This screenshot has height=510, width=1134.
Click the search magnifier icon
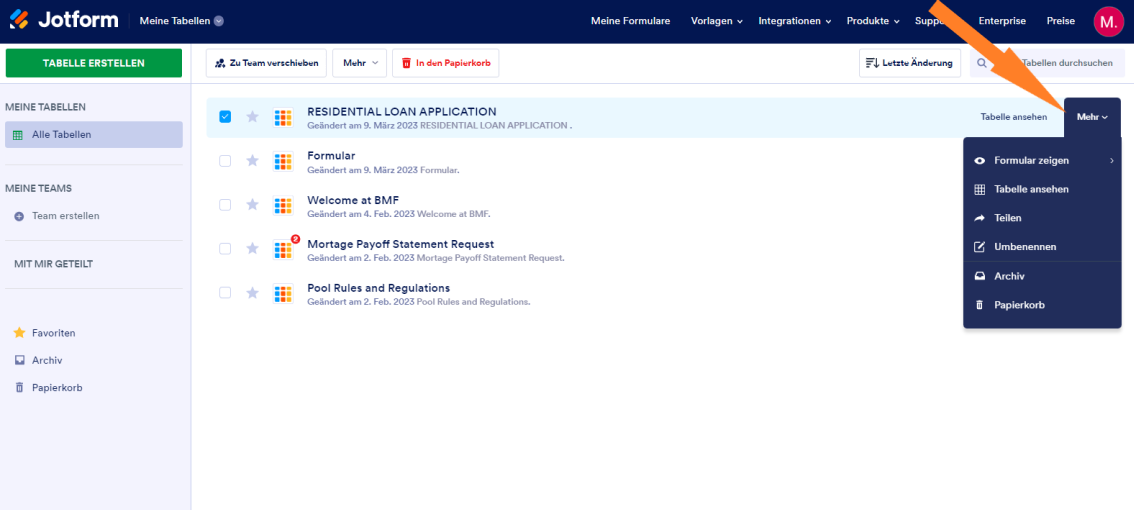[x=982, y=63]
